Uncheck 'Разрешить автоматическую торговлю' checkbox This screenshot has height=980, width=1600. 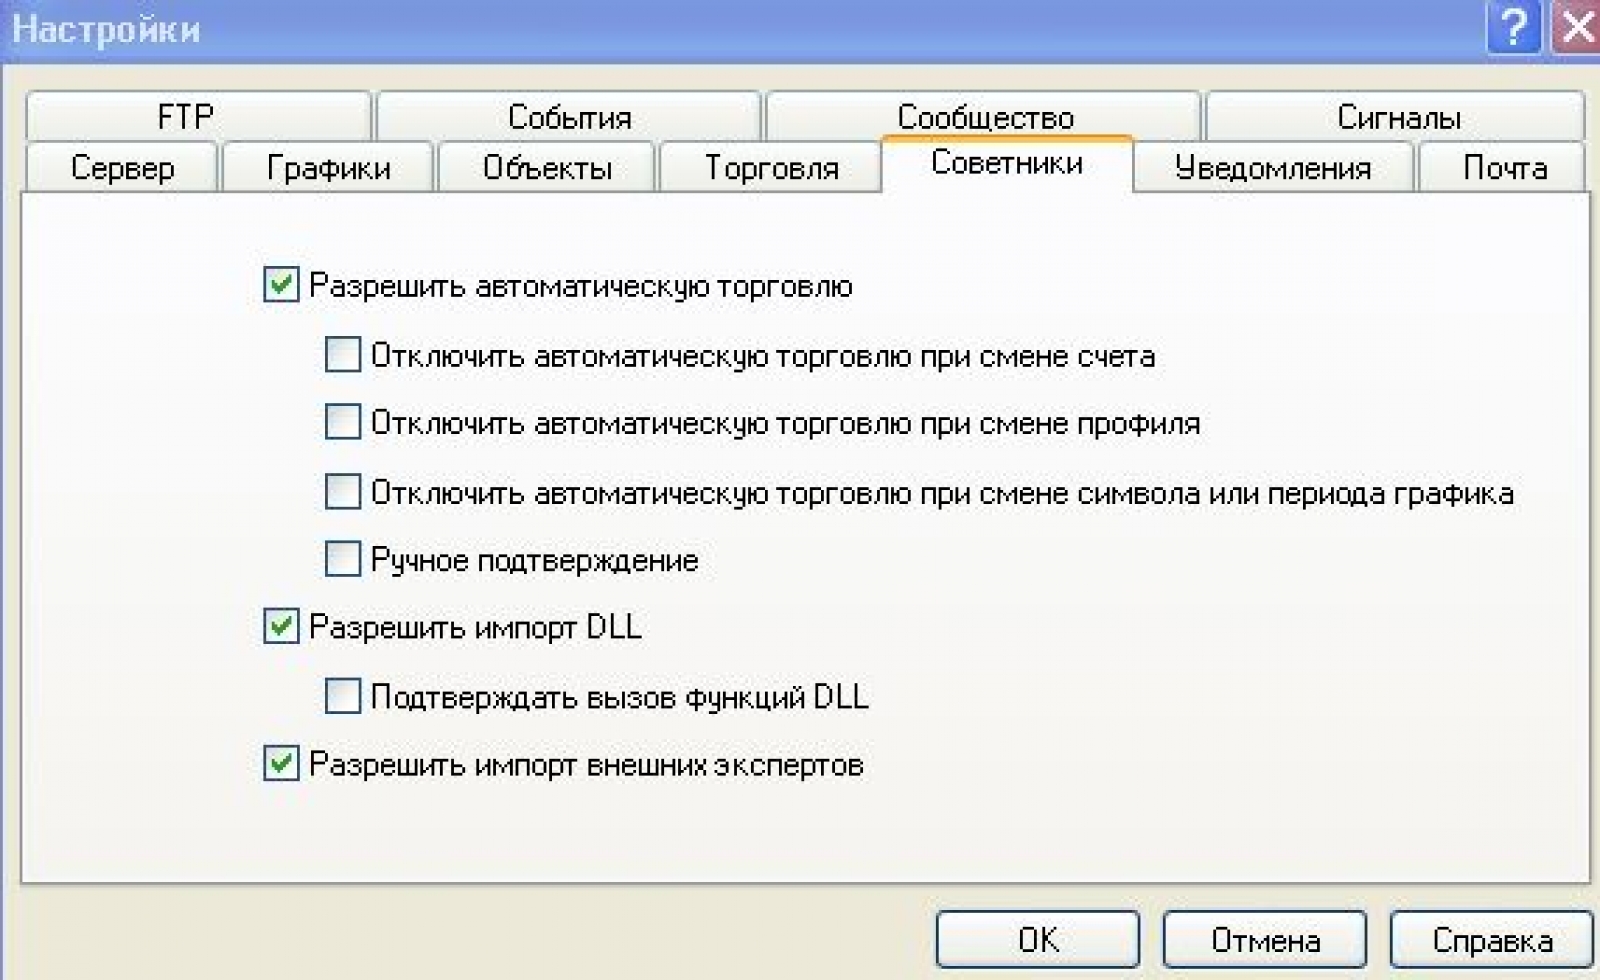click(281, 285)
